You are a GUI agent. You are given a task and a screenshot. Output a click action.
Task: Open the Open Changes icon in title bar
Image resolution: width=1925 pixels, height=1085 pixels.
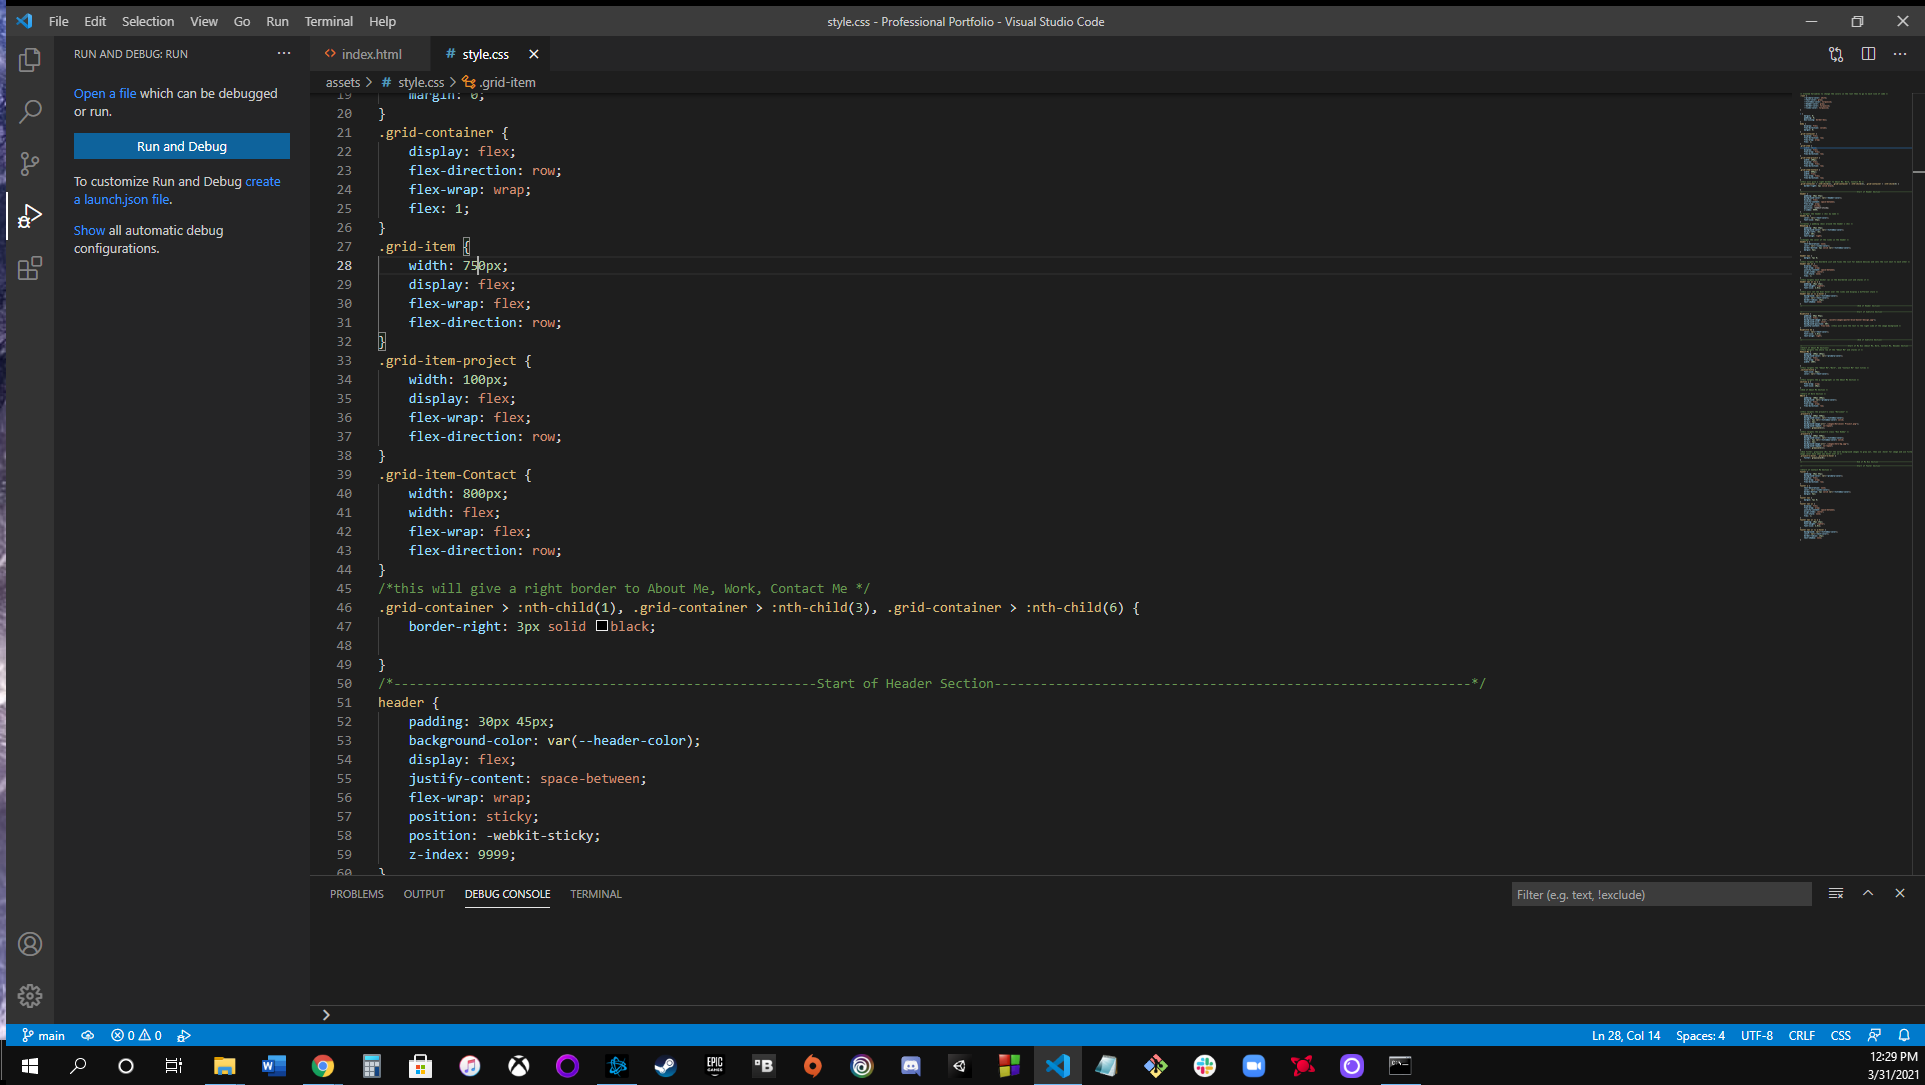(x=1836, y=54)
